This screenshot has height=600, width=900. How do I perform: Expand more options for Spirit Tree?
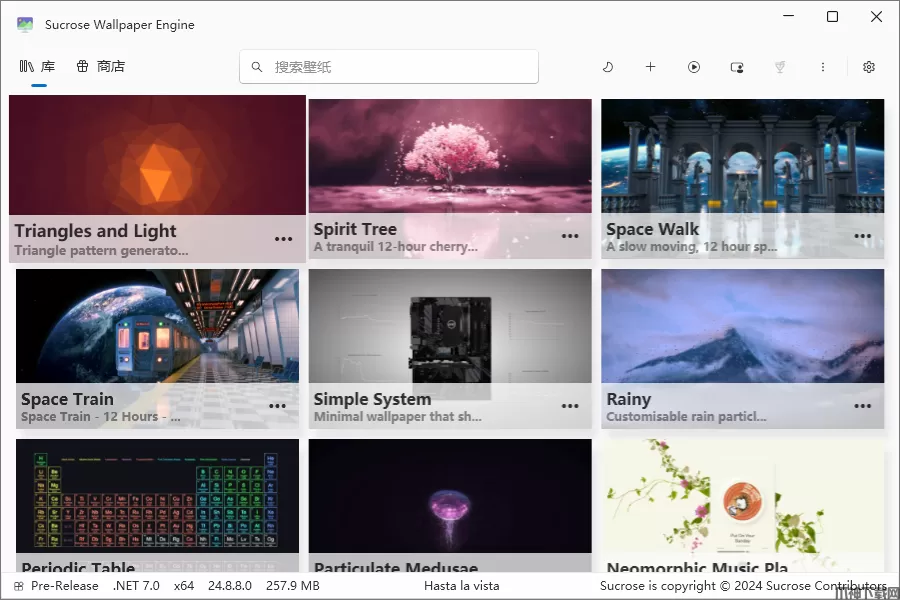[570, 237]
